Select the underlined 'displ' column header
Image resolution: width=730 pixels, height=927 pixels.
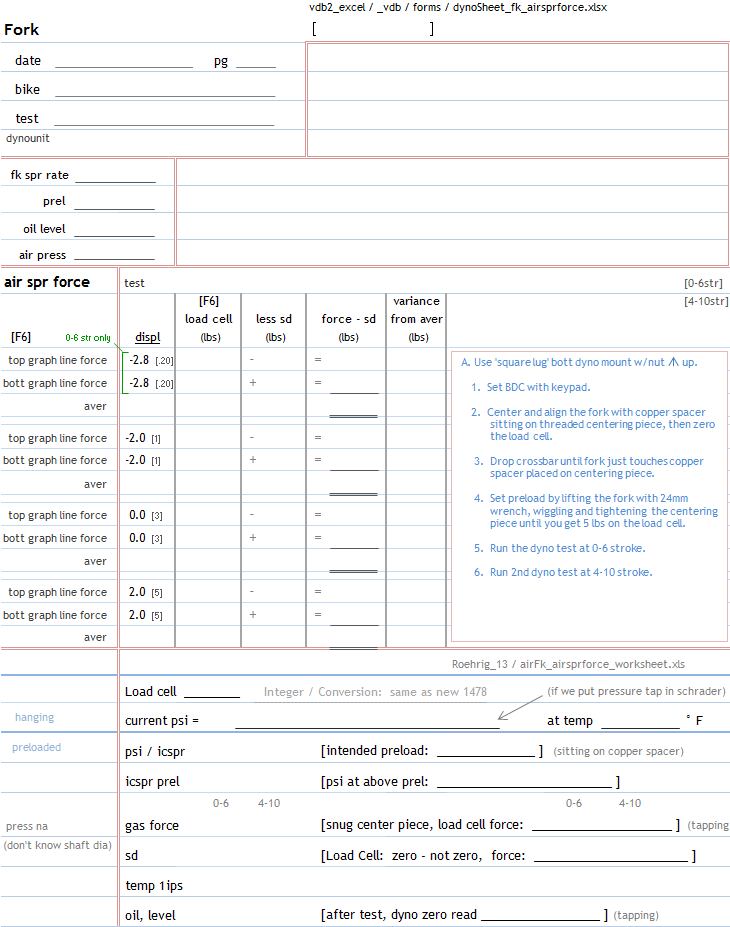coord(147,337)
